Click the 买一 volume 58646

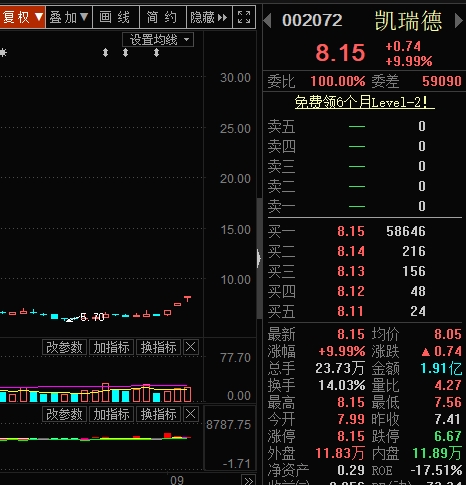(x=406, y=231)
